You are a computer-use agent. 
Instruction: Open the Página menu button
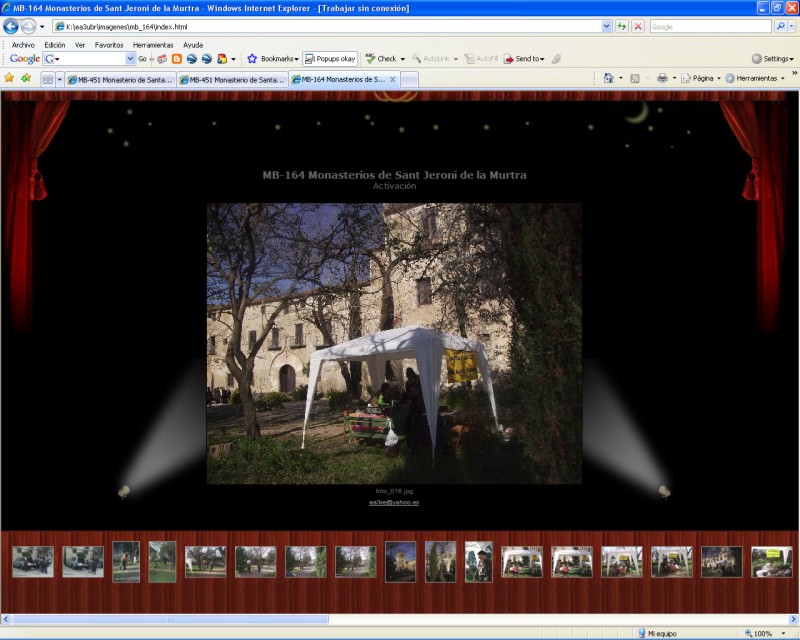(701, 78)
